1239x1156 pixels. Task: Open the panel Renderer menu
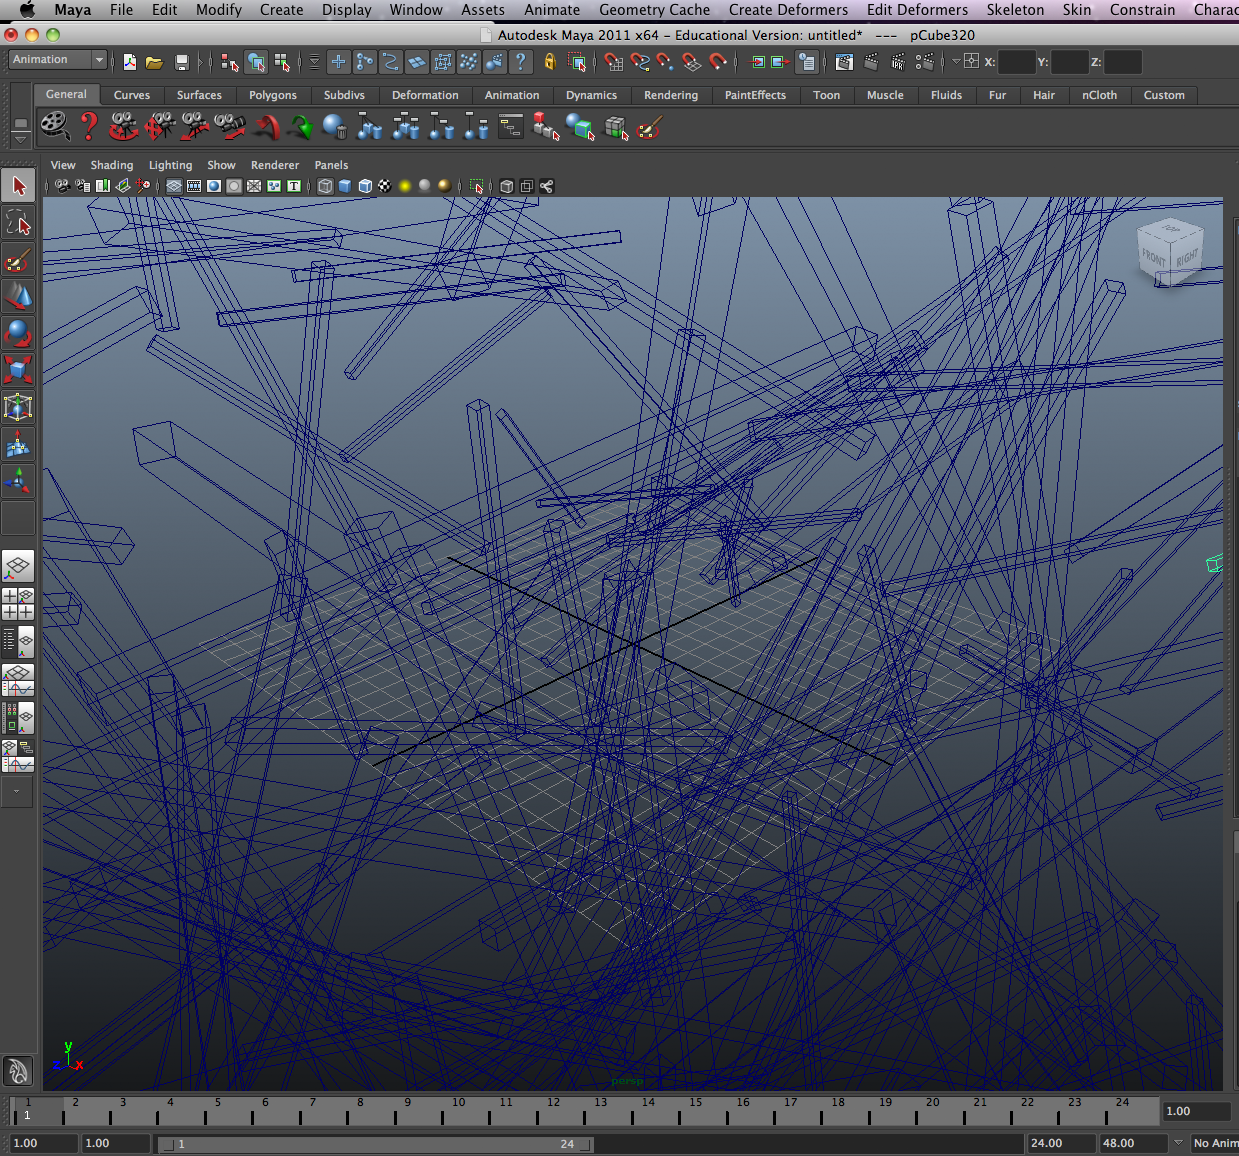coord(275,165)
